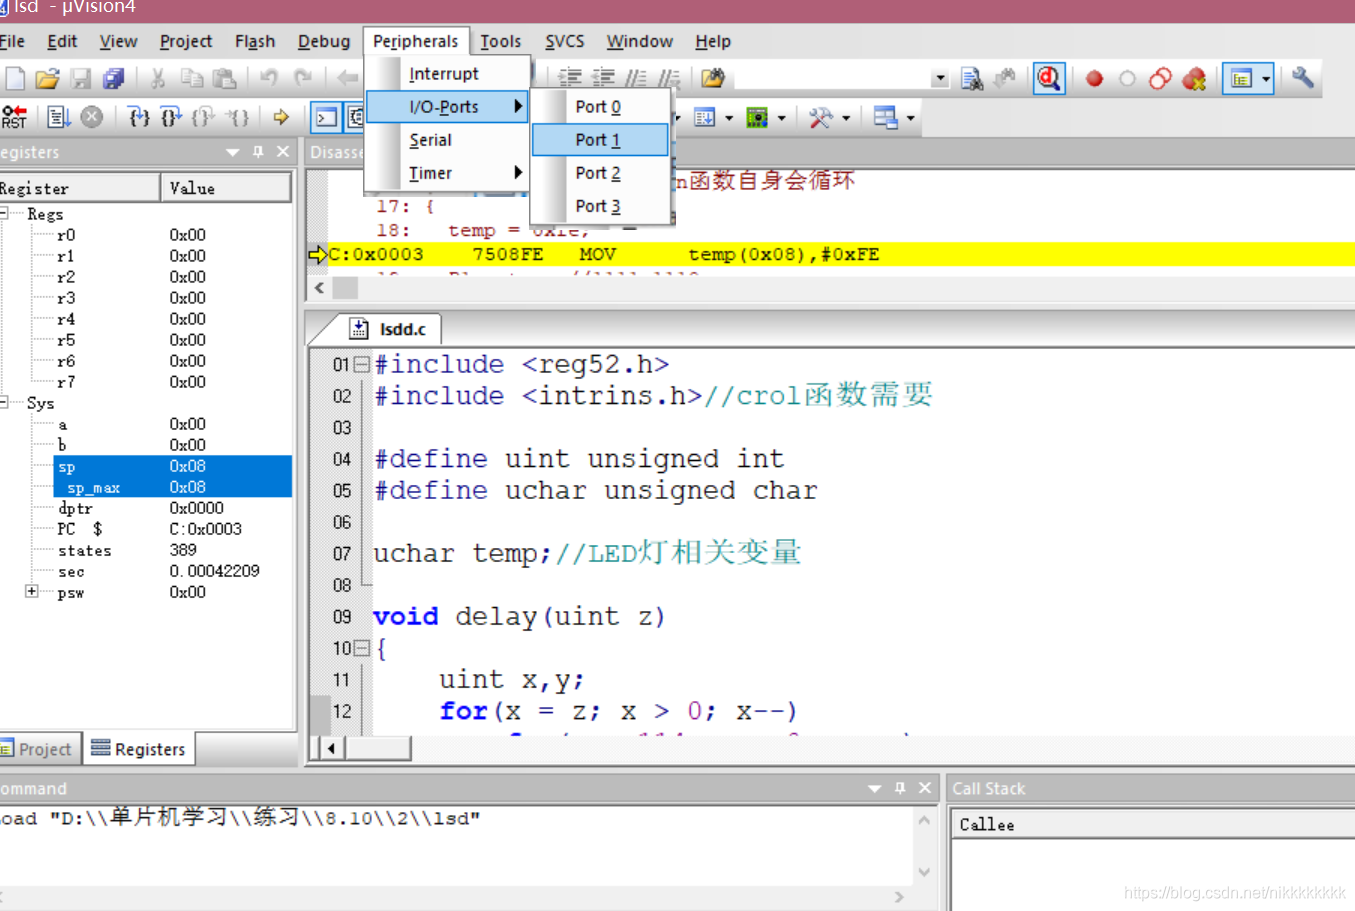
Task: Open Command panel dropdown arrow
Action: (x=874, y=788)
